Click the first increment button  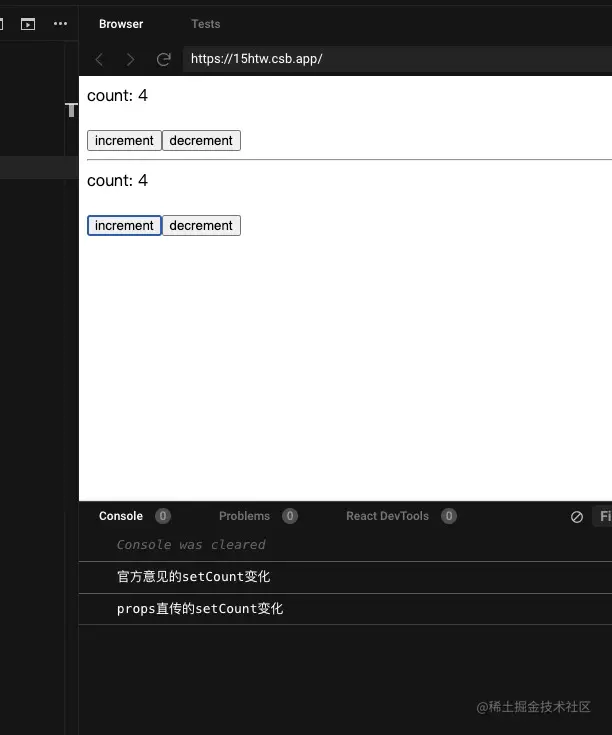coord(124,141)
